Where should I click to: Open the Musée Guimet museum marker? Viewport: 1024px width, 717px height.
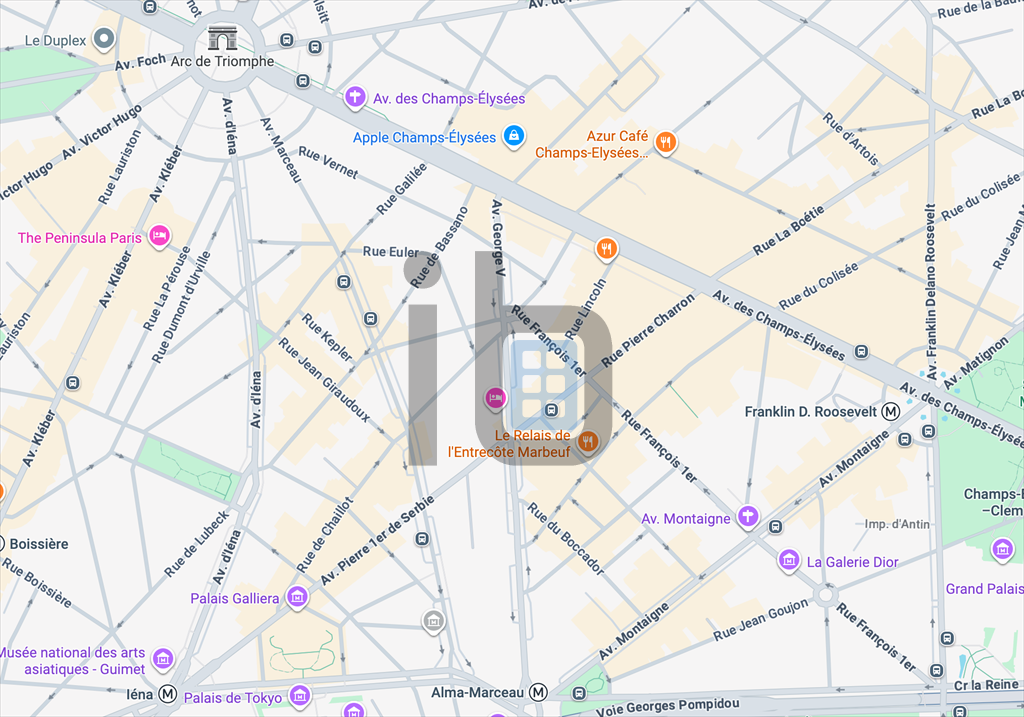coord(163,660)
